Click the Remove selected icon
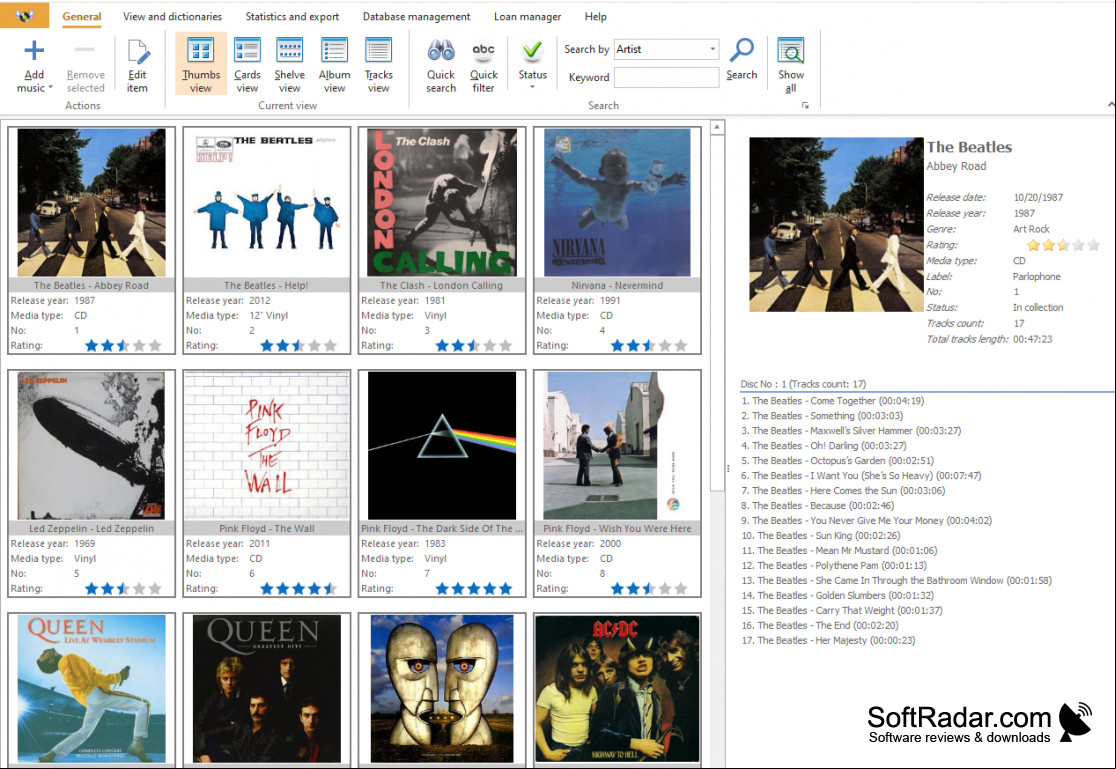The height and width of the screenshot is (769, 1116). click(x=85, y=50)
